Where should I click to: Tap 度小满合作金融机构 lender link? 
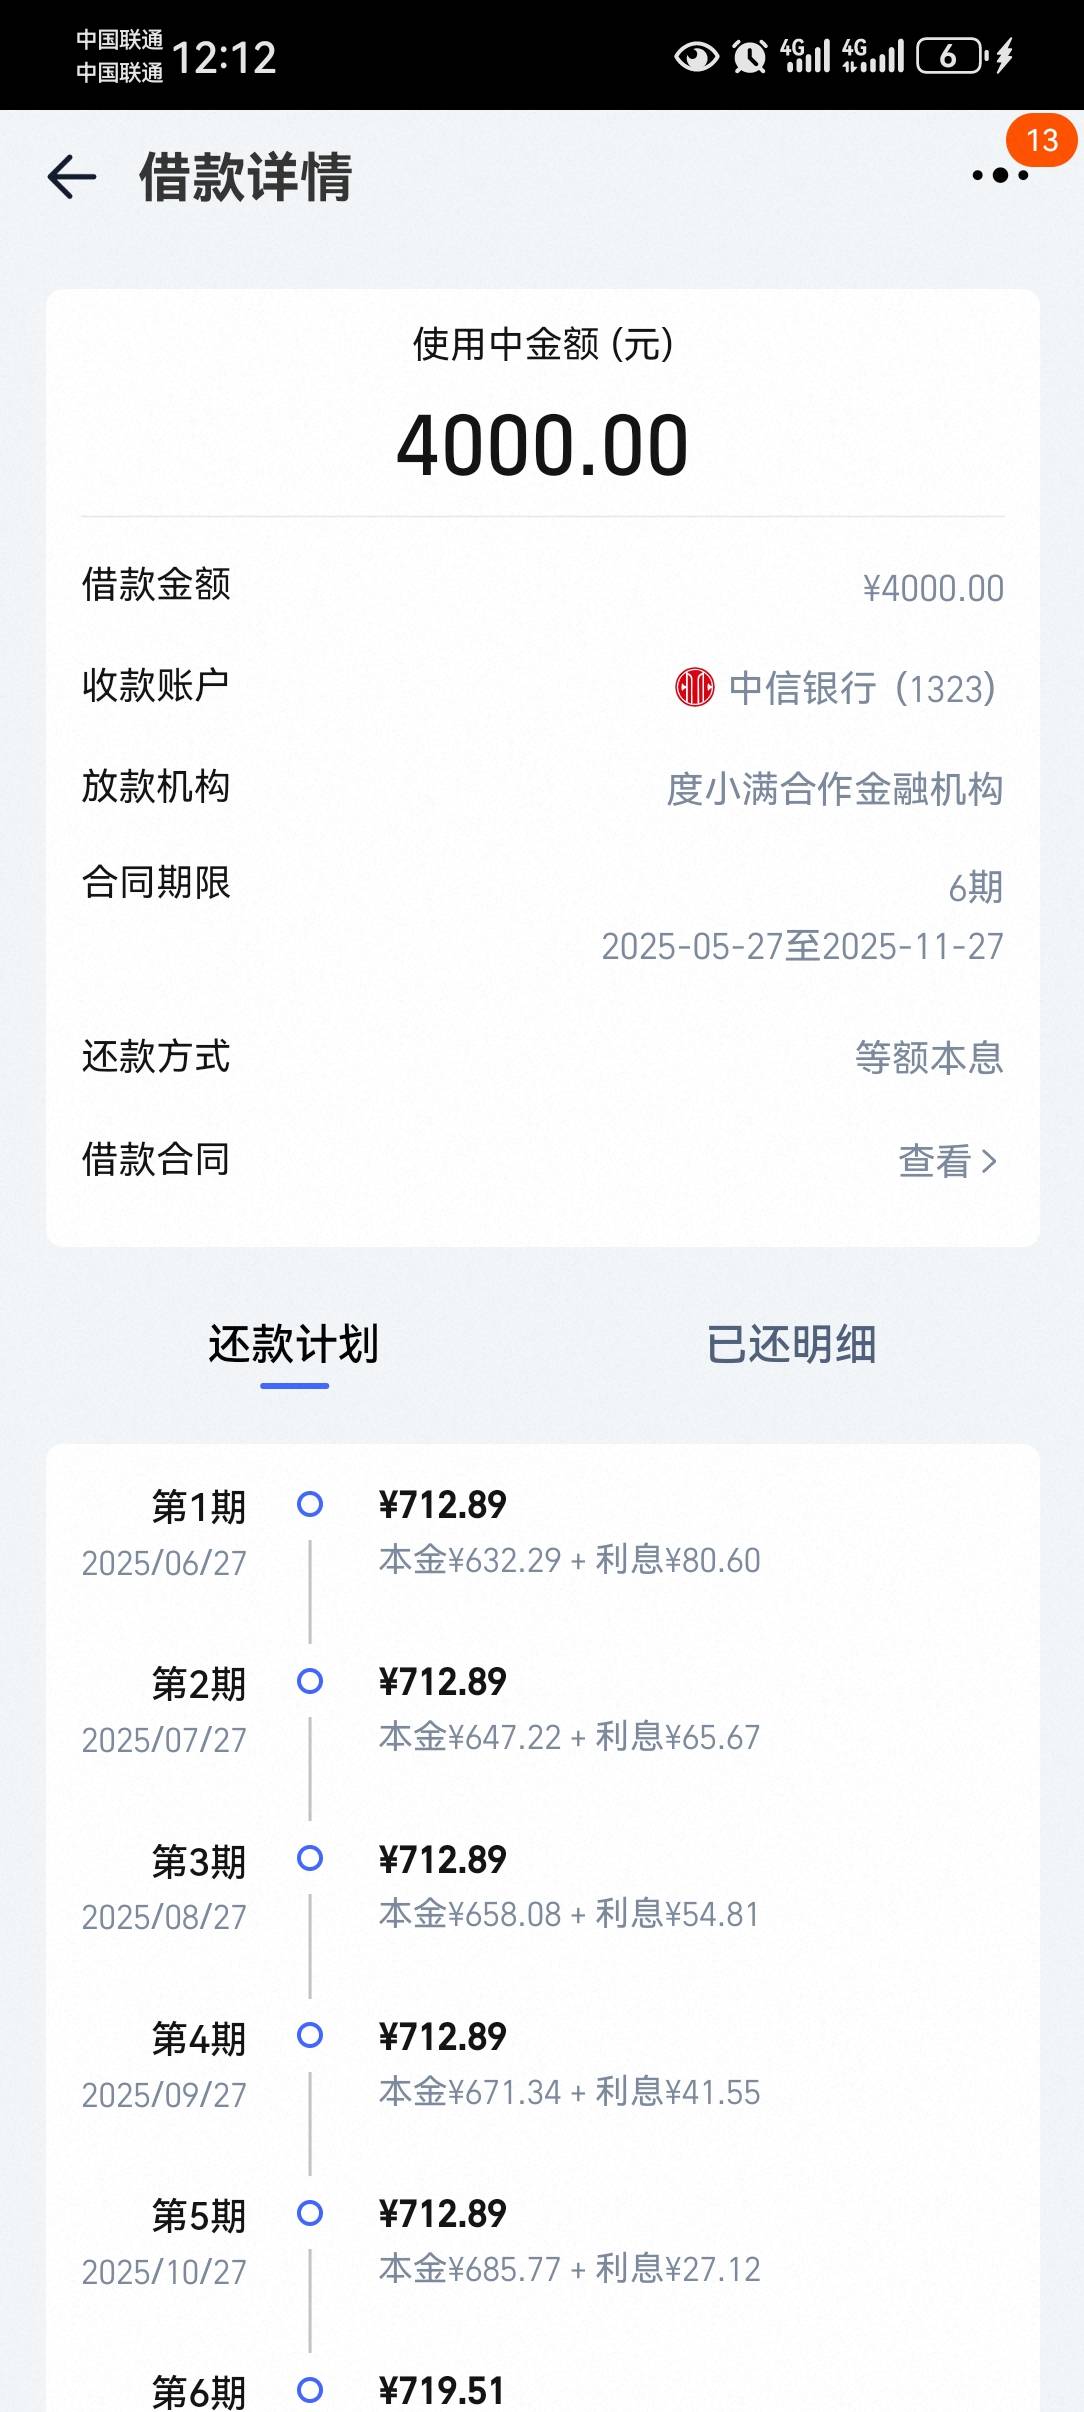click(x=835, y=789)
